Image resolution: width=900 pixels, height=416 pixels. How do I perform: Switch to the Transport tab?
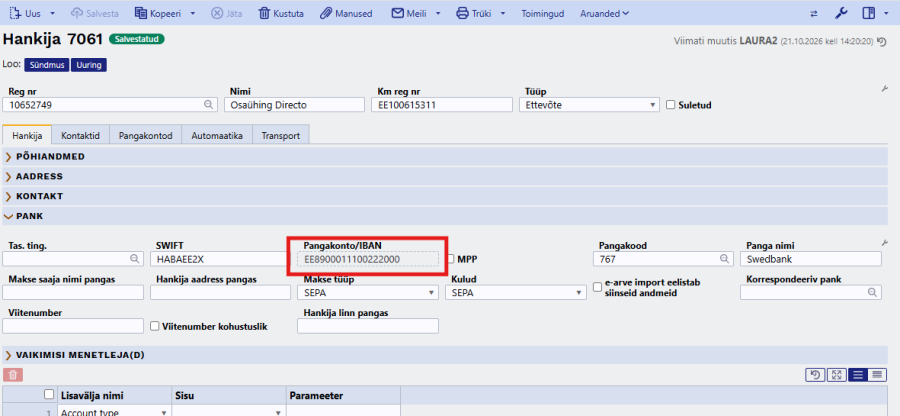[281, 136]
